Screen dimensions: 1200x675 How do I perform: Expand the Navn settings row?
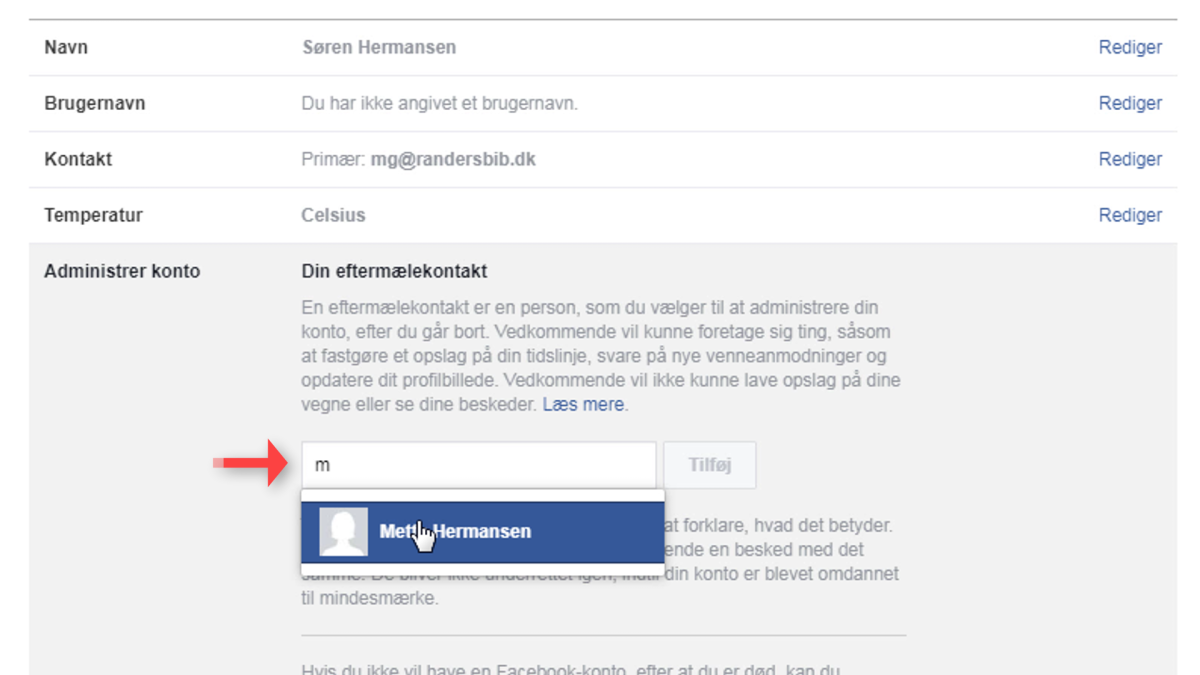(x=603, y=47)
